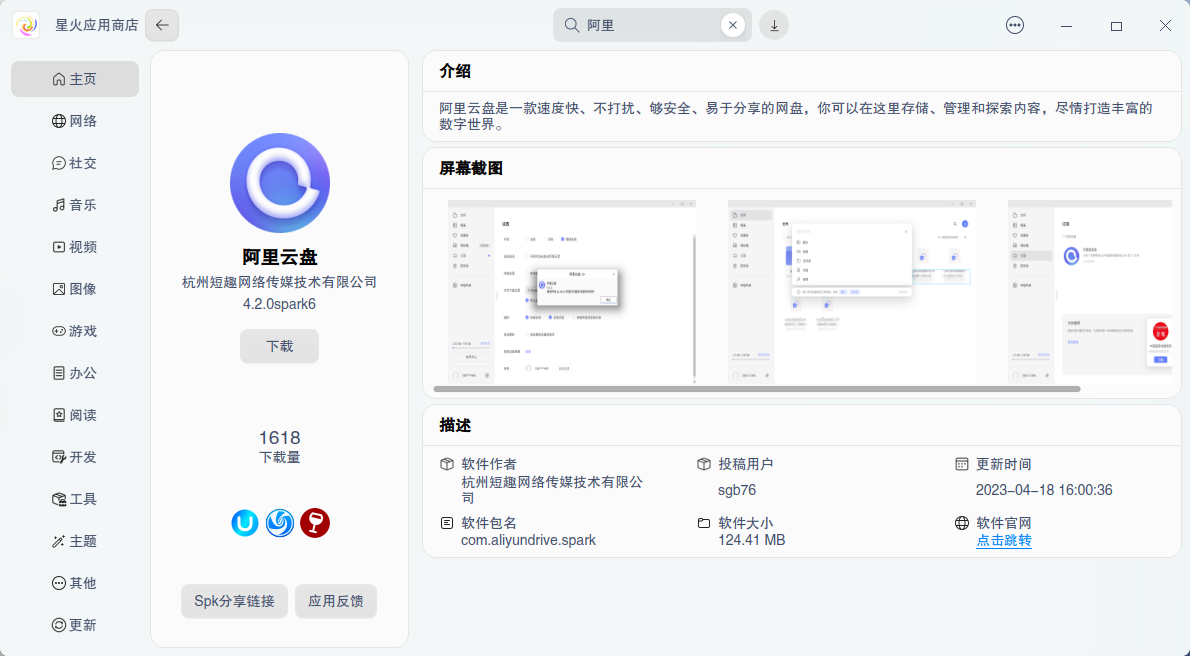The width and height of the screenshot is (1190, 656).
Task: Click the Spk分享链接 button
Action: (234, 601)
